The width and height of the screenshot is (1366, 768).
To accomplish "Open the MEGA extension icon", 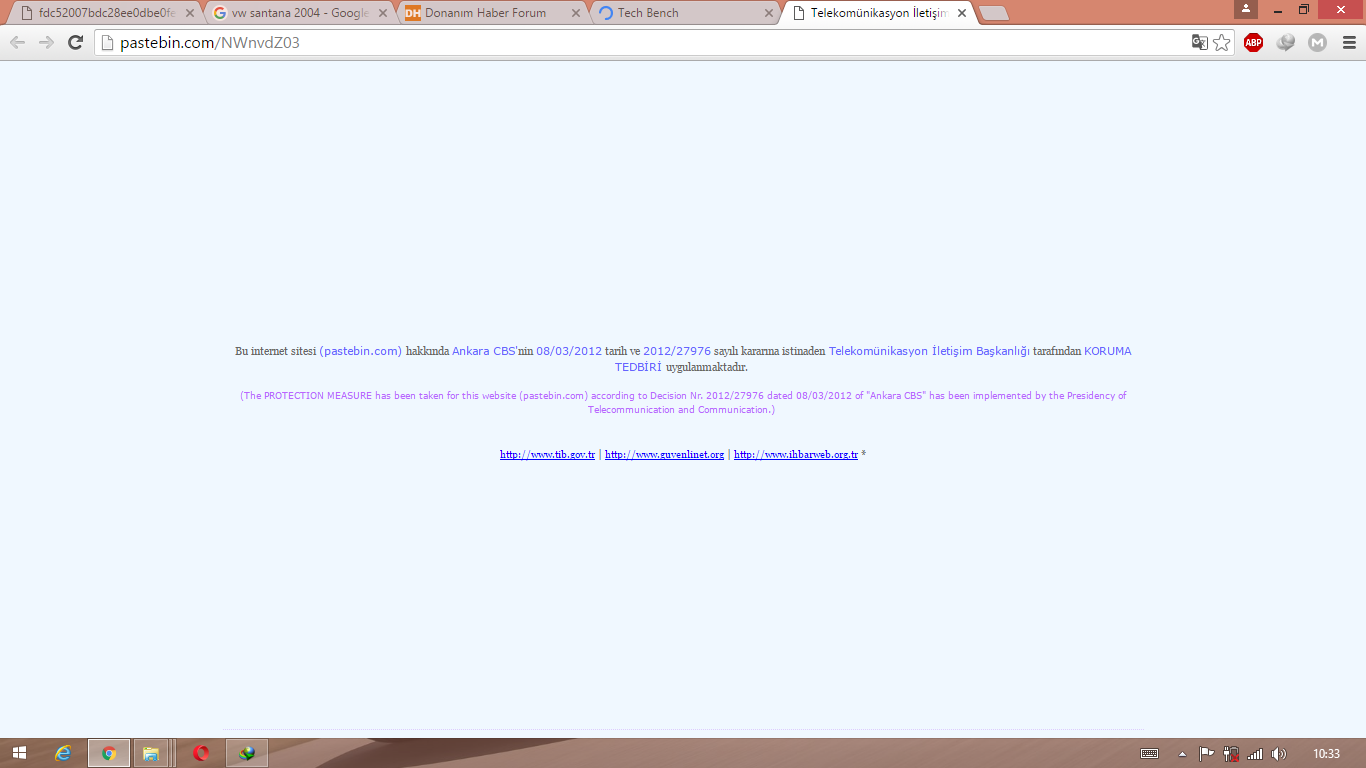I will pyautogui.click(x=1318, y=42).
